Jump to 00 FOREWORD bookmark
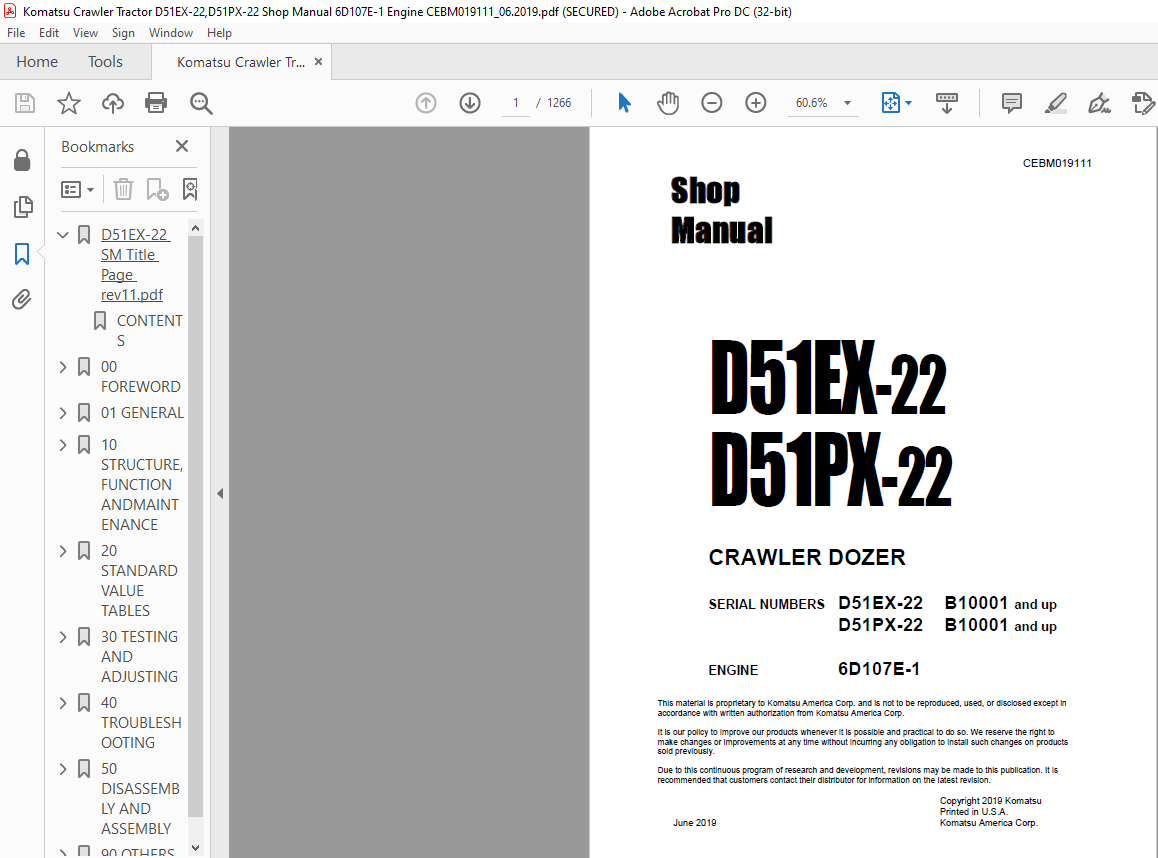1158x858 pixels. (140, 377)
